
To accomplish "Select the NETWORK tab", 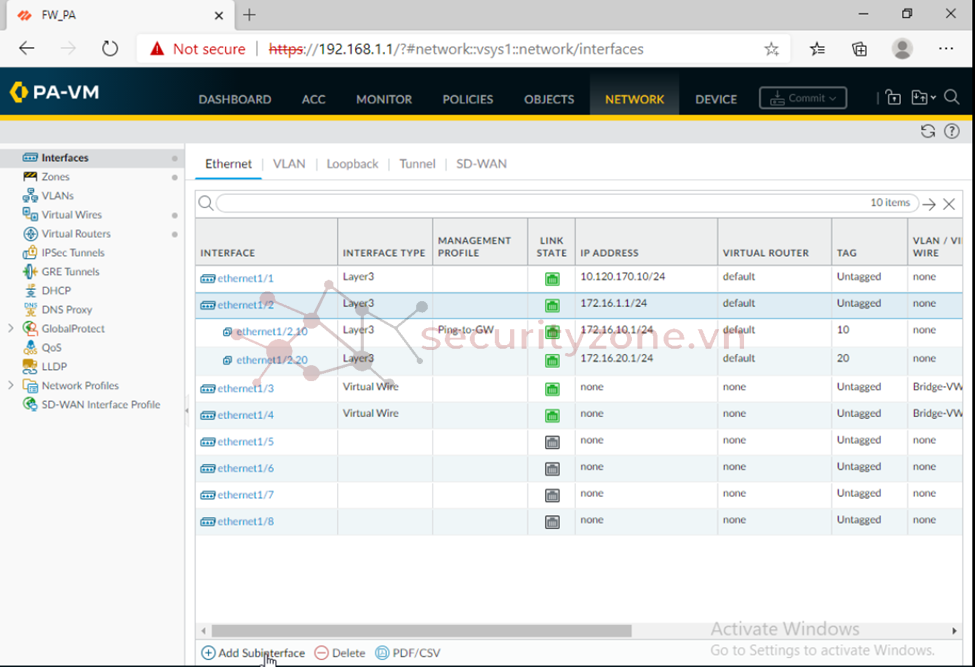I will (x=634, y=99).
